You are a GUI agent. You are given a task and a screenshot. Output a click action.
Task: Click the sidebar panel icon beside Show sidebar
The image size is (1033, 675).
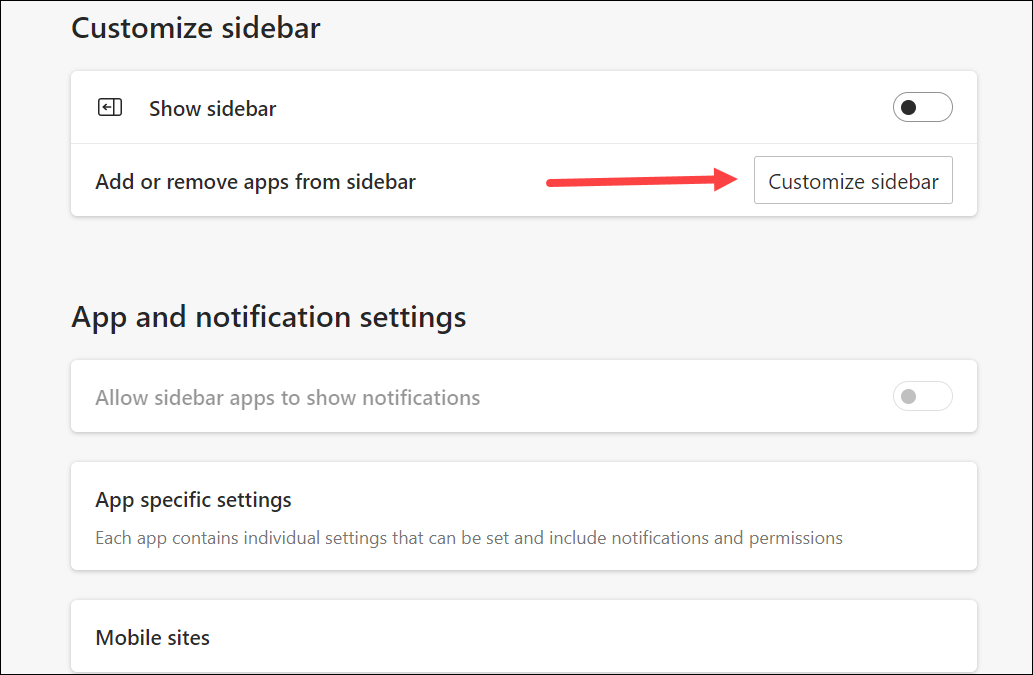(110, 107)
